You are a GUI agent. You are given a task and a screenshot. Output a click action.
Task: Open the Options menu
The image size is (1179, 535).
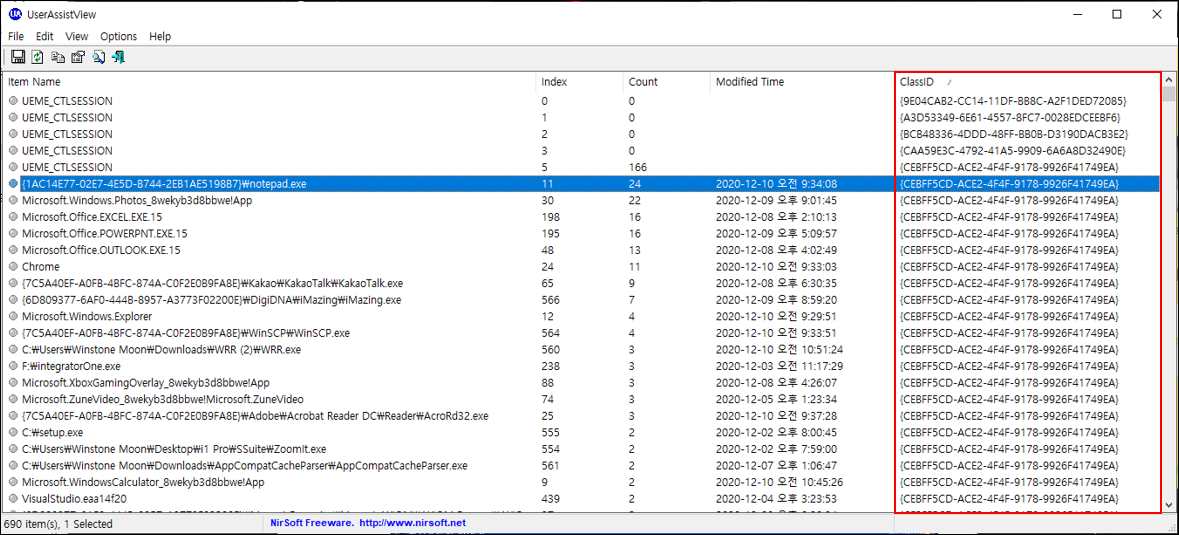point(119,36)
